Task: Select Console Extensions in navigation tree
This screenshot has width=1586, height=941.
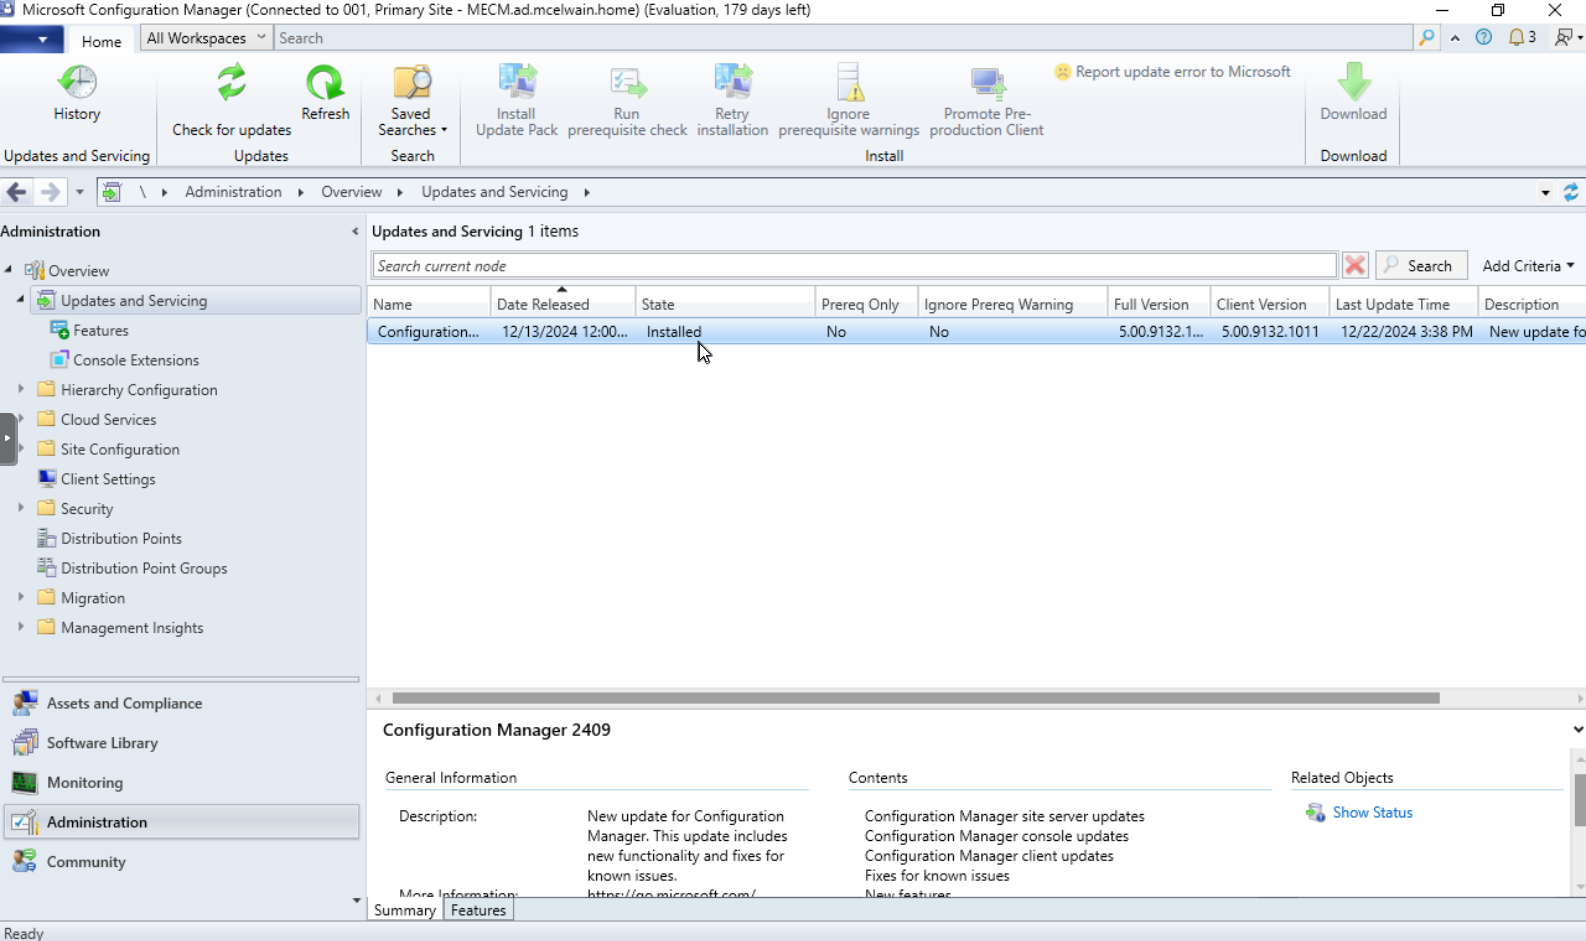Action: click(135, 360)
